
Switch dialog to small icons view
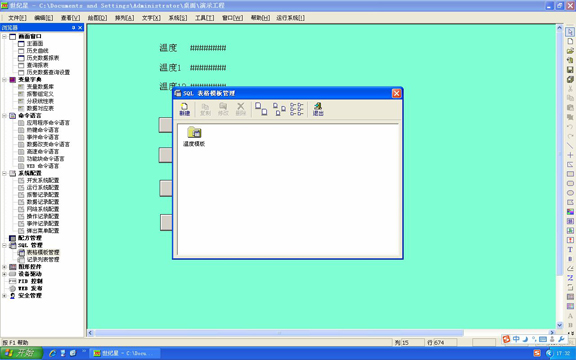279,109
